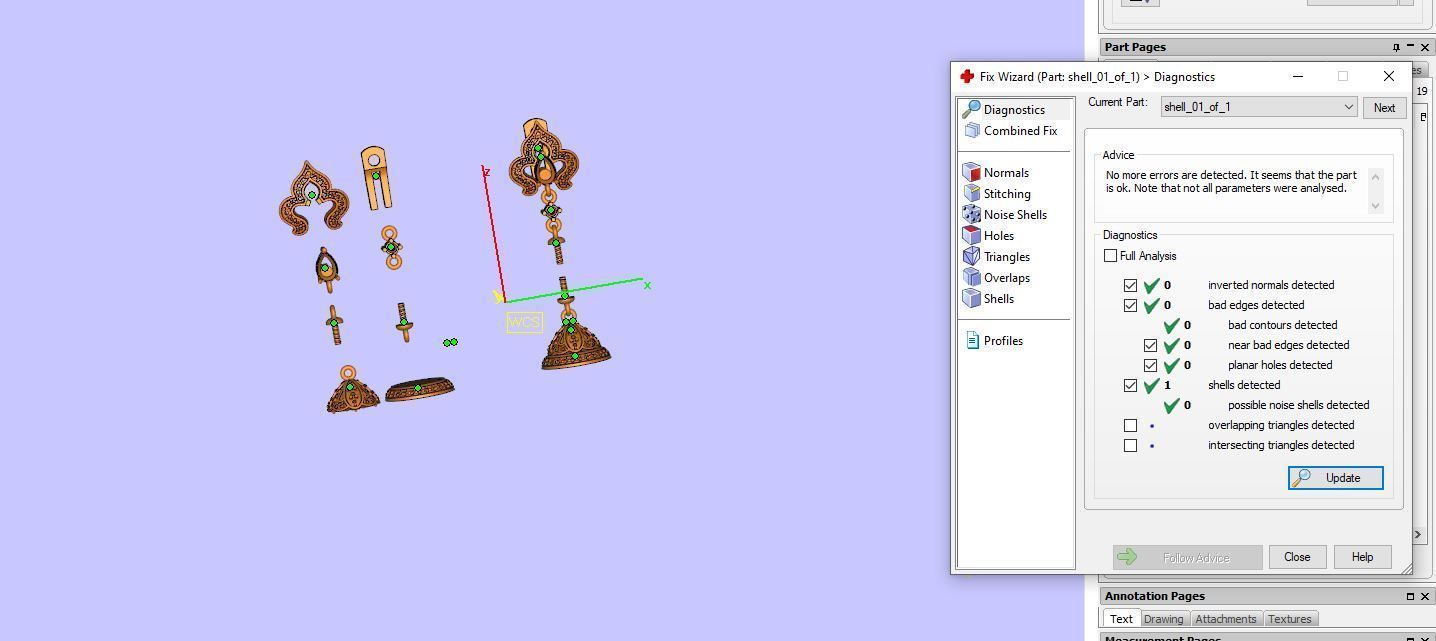Click the WCS label in the viewport
The height and width of the screenshot is (641, 1436).
click(524, 322)
